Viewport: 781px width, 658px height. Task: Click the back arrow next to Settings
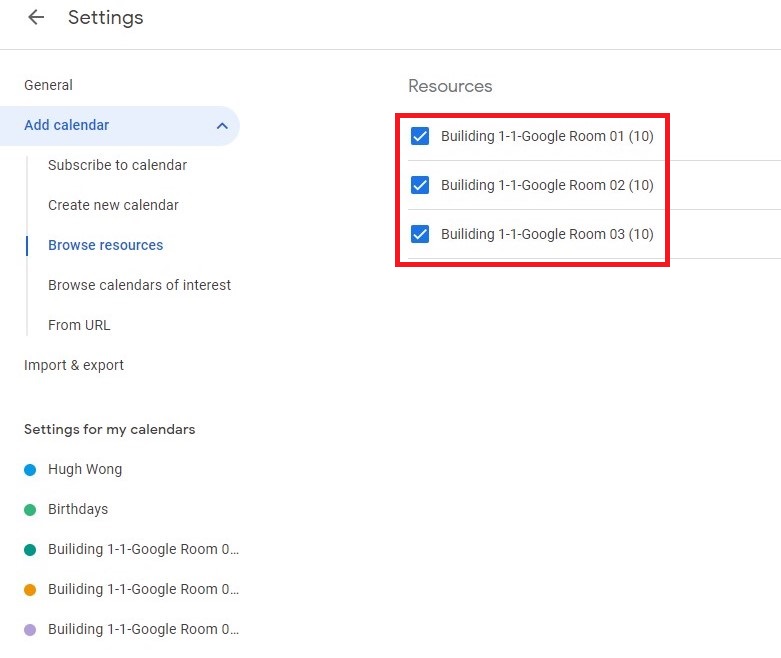(36, 18)
